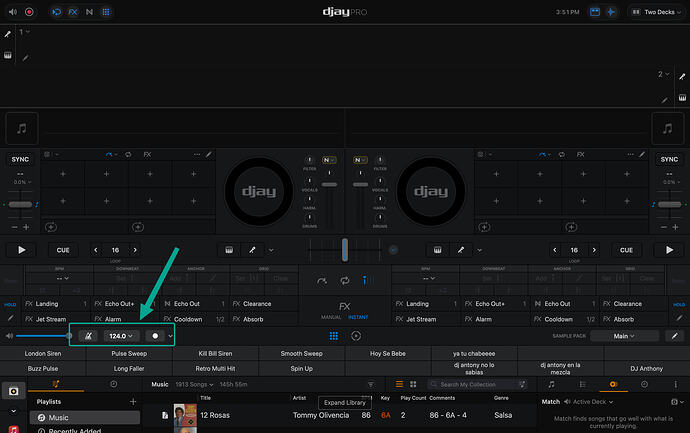Open the 124.0 BPM dropdown

coord(121,336)
